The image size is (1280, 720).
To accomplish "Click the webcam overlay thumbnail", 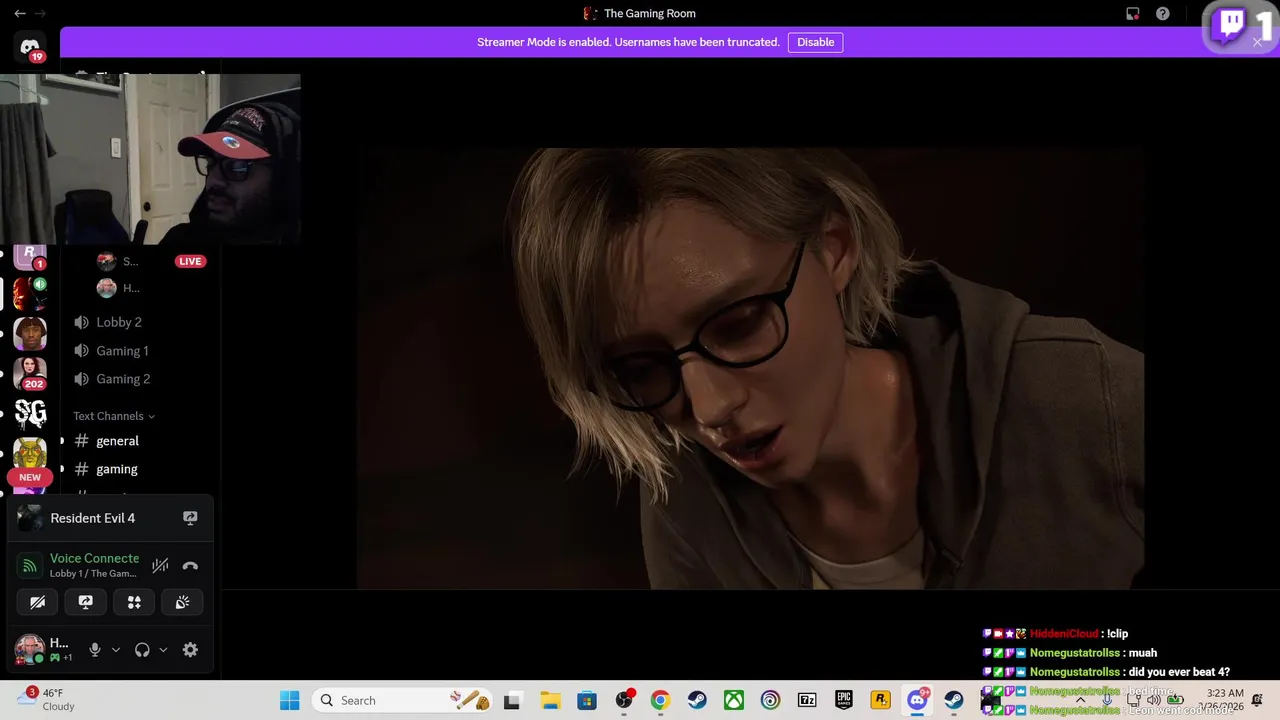I will 150,159.
